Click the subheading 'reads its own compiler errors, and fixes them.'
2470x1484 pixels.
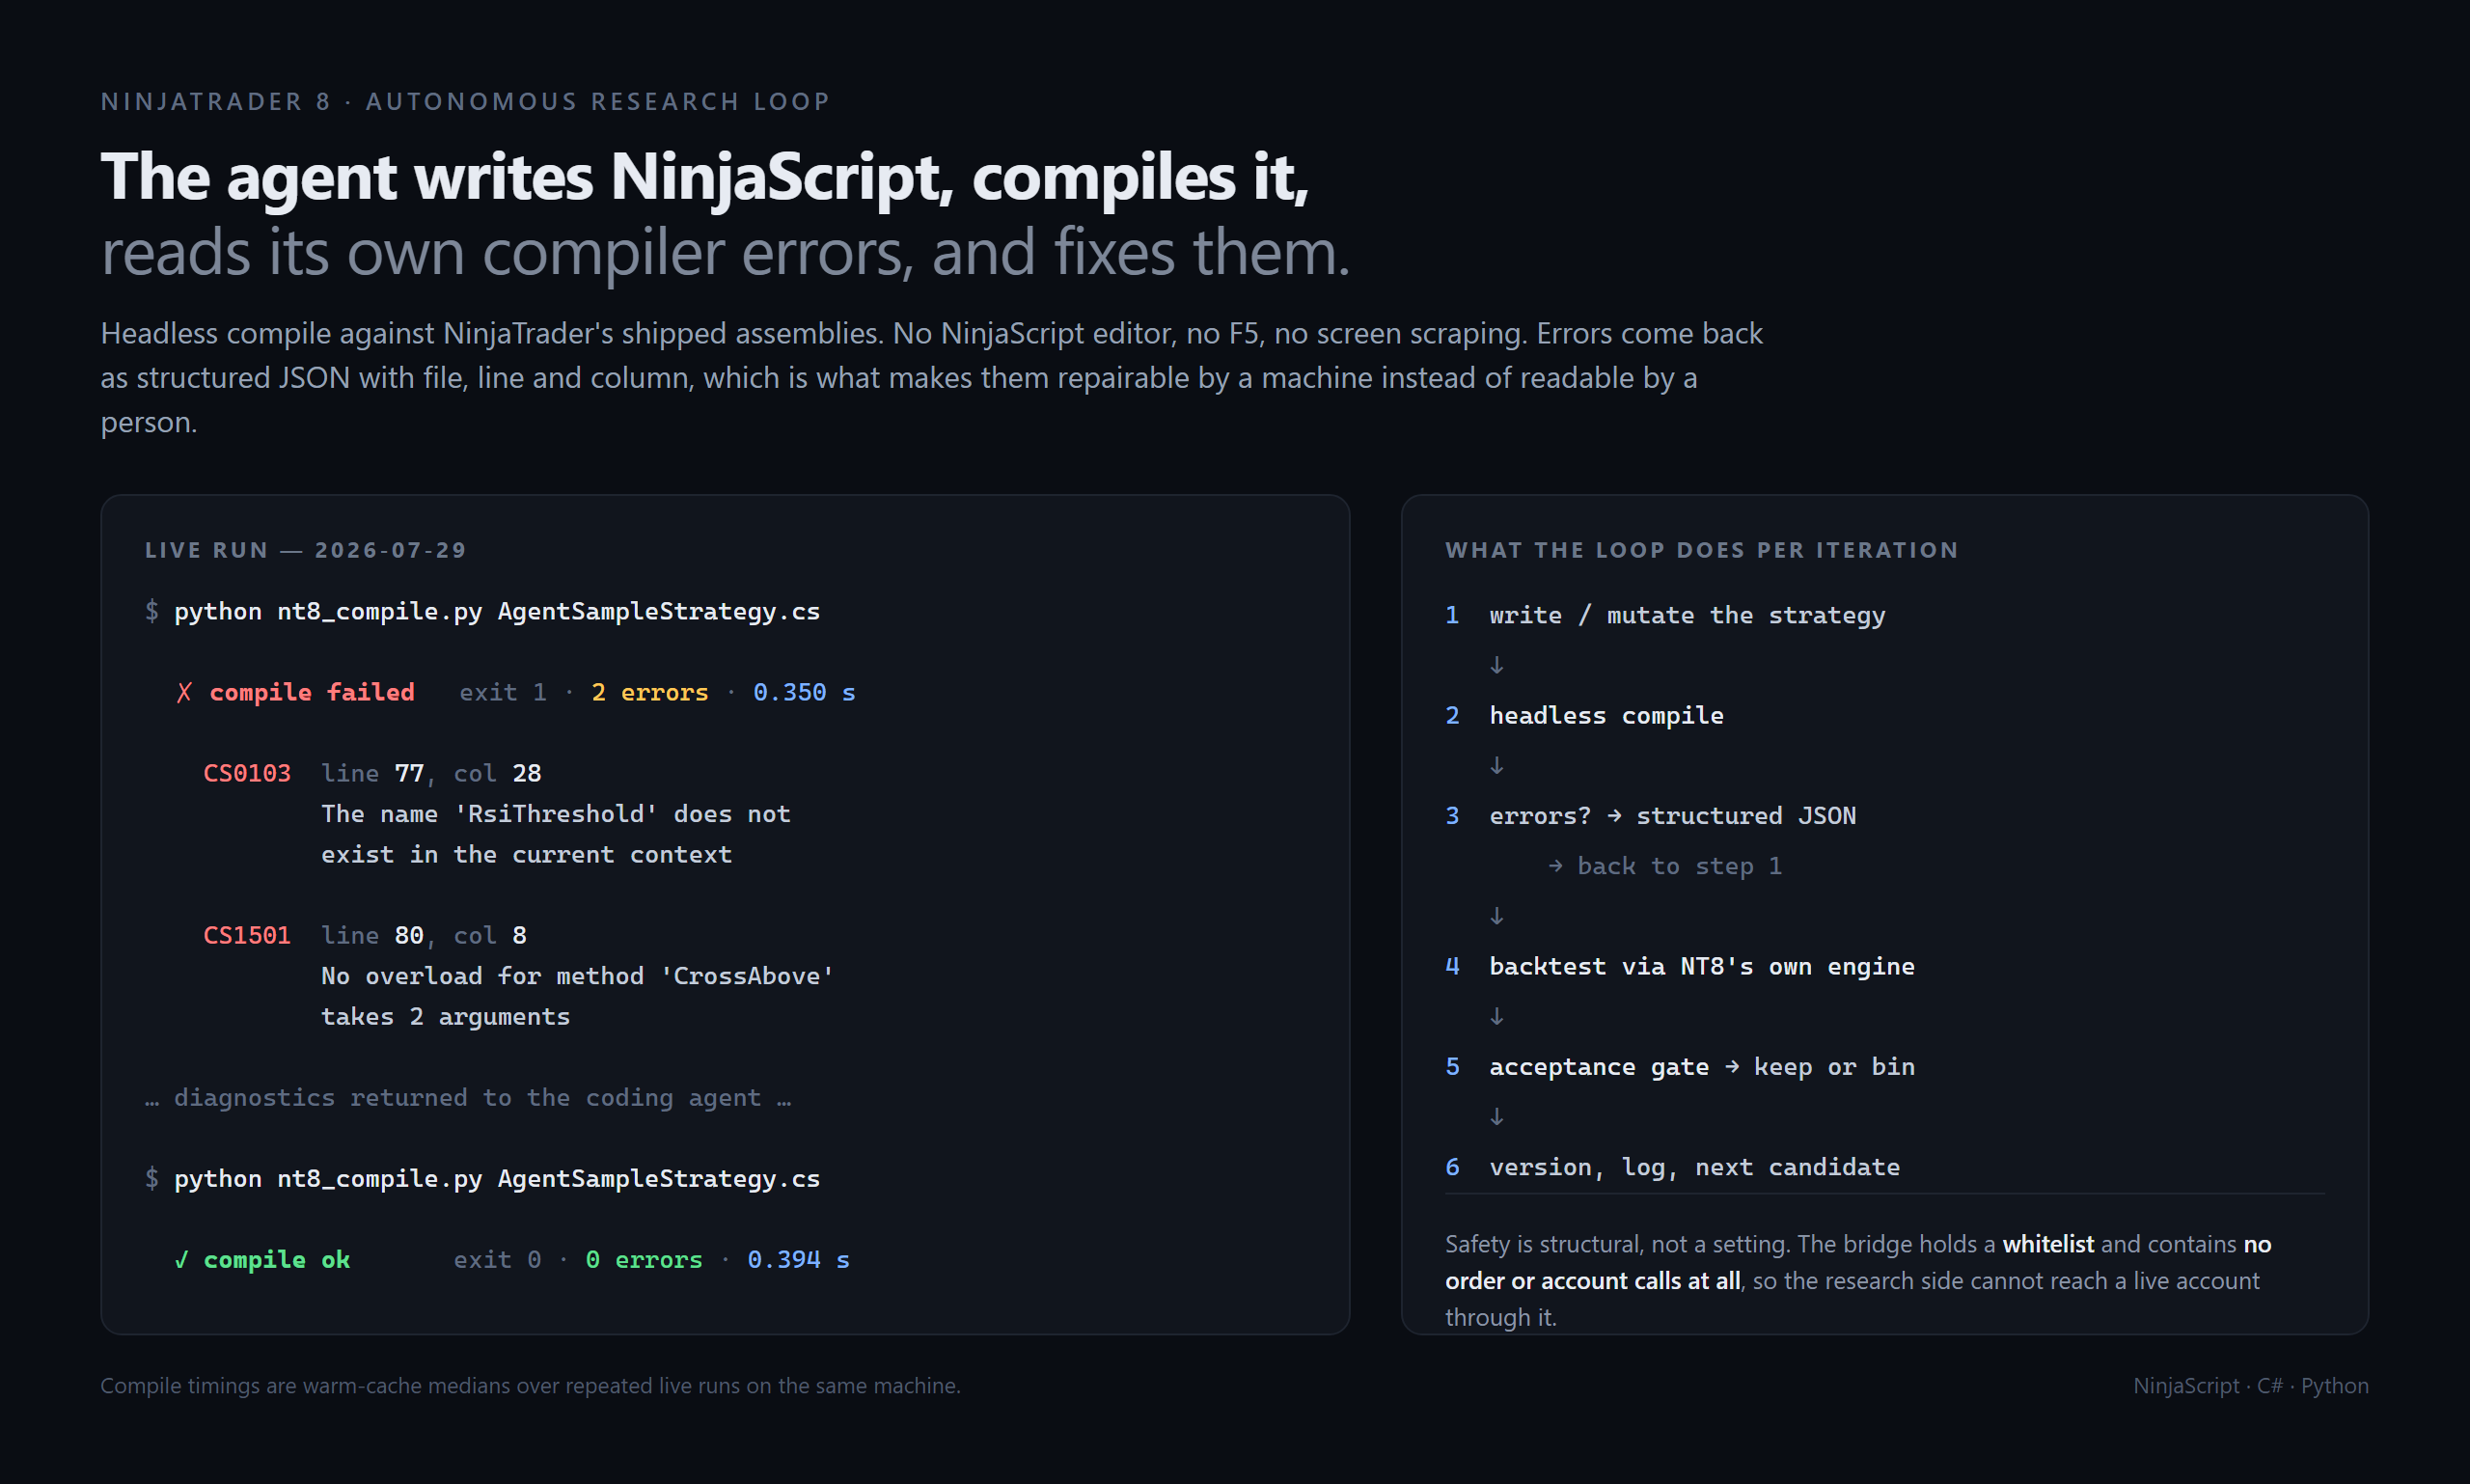click(726, 252)
